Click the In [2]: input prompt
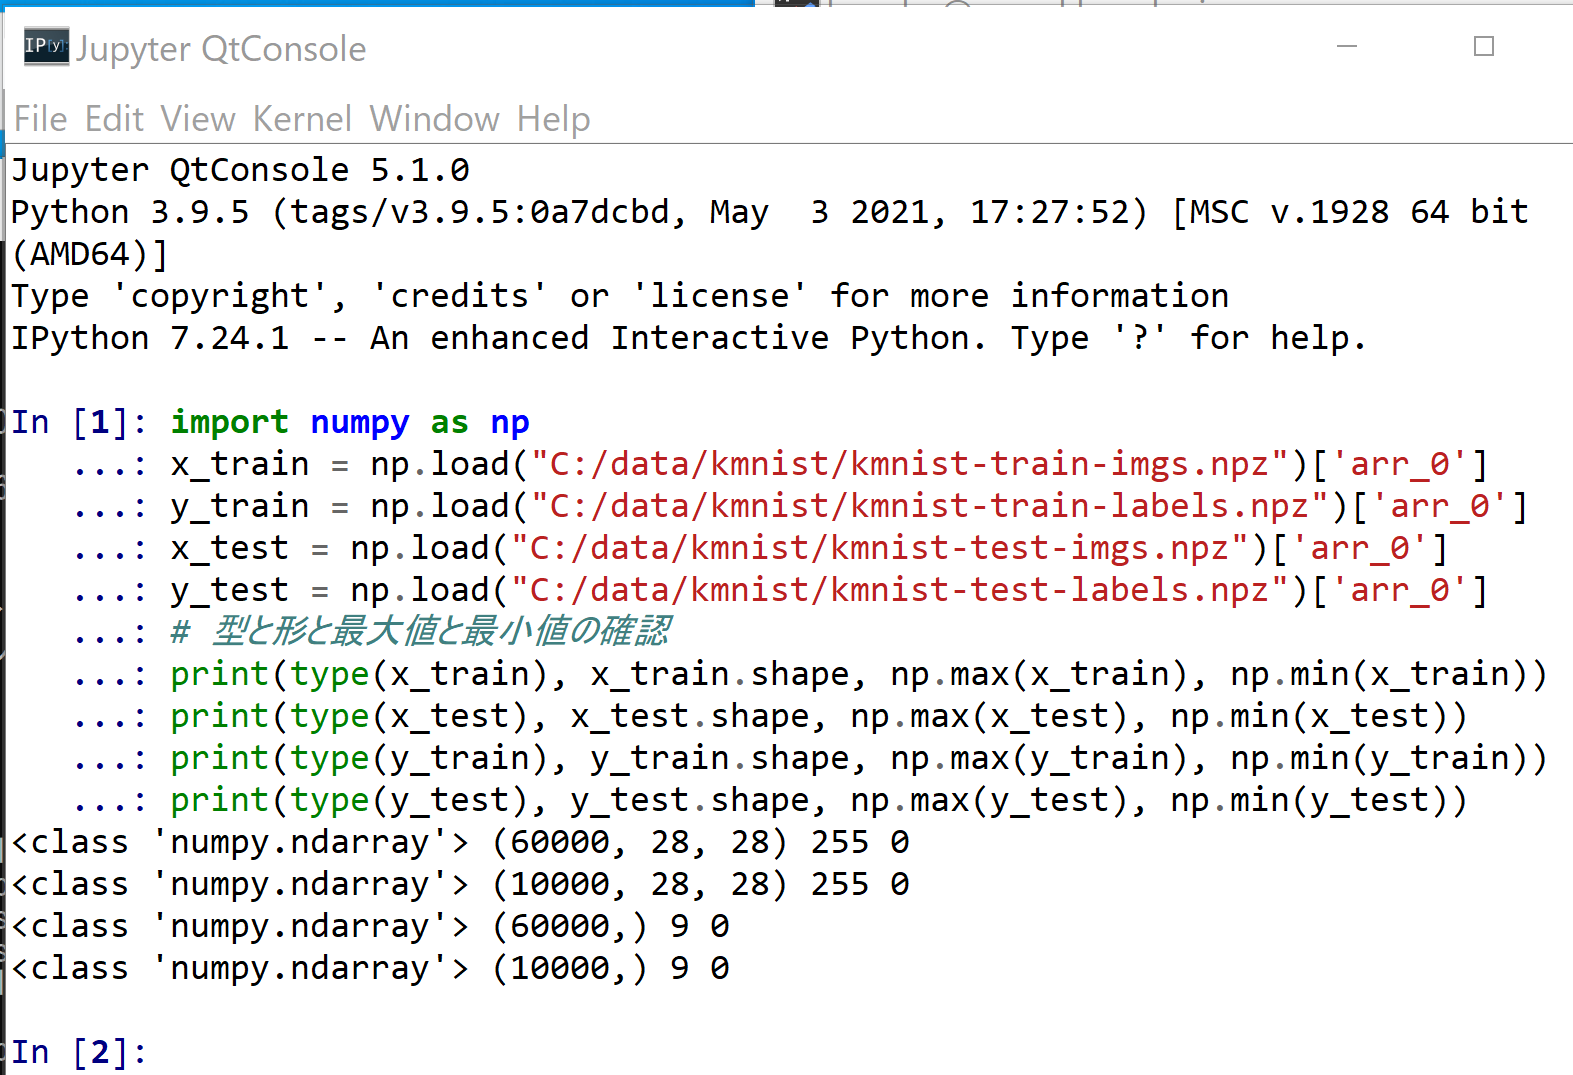This screenshot has height=1075, width=1573. click(x=79, y=1052)
